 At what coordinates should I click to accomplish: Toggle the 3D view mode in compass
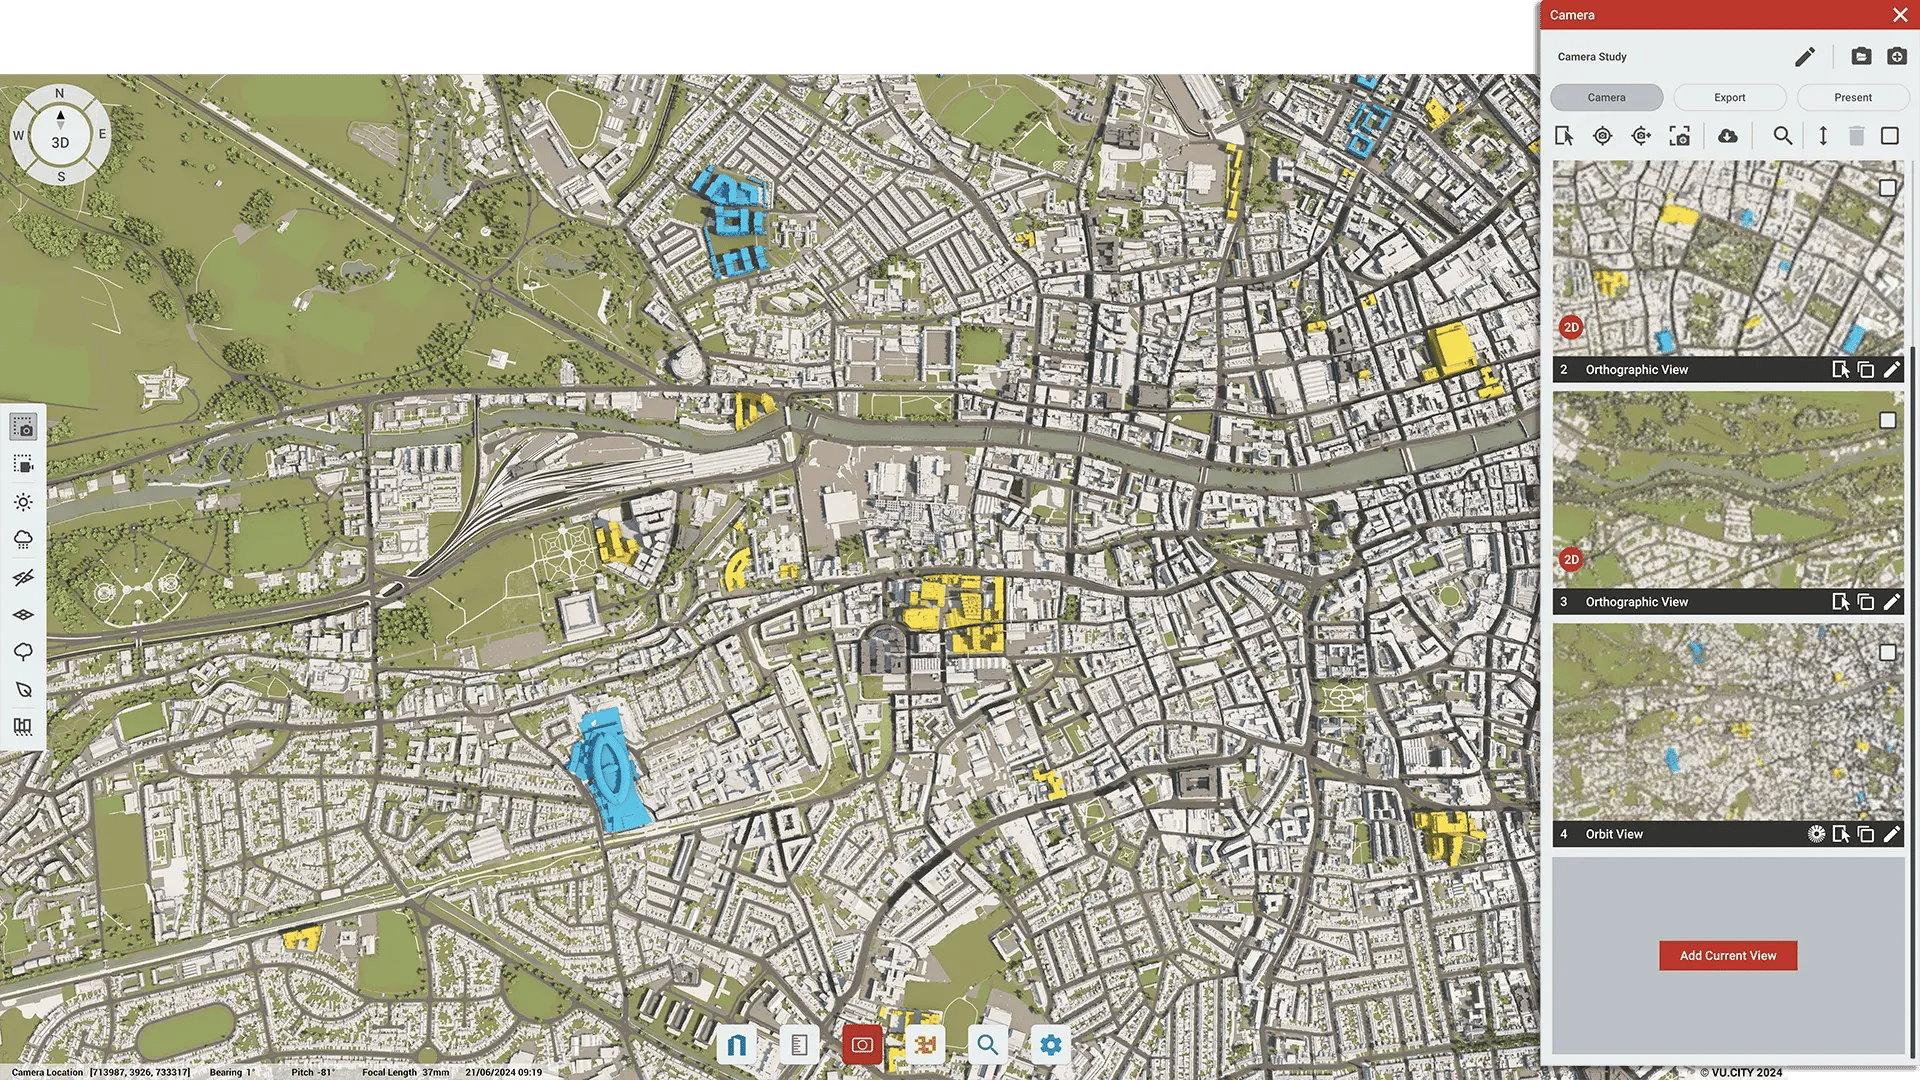tap(60, 142)
